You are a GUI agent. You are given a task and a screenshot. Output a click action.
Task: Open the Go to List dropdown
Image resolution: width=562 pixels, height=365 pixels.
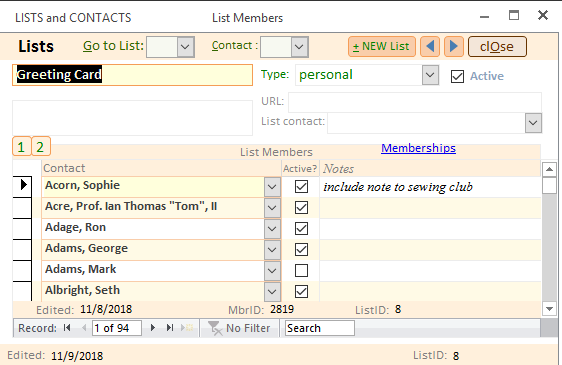(185, 47)
